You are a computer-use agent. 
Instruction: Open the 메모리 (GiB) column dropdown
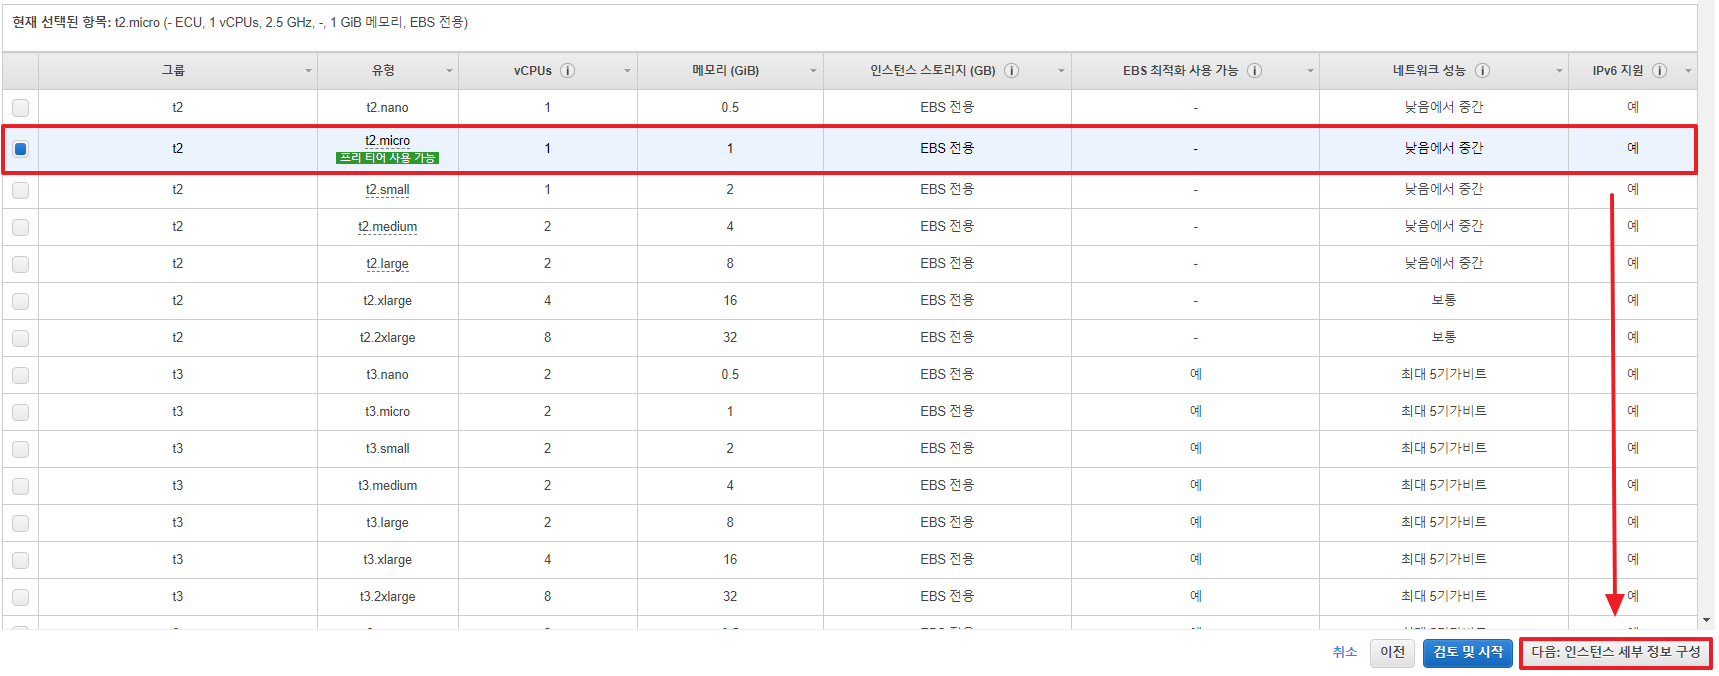pyautogui.click(x=813, y=71)
